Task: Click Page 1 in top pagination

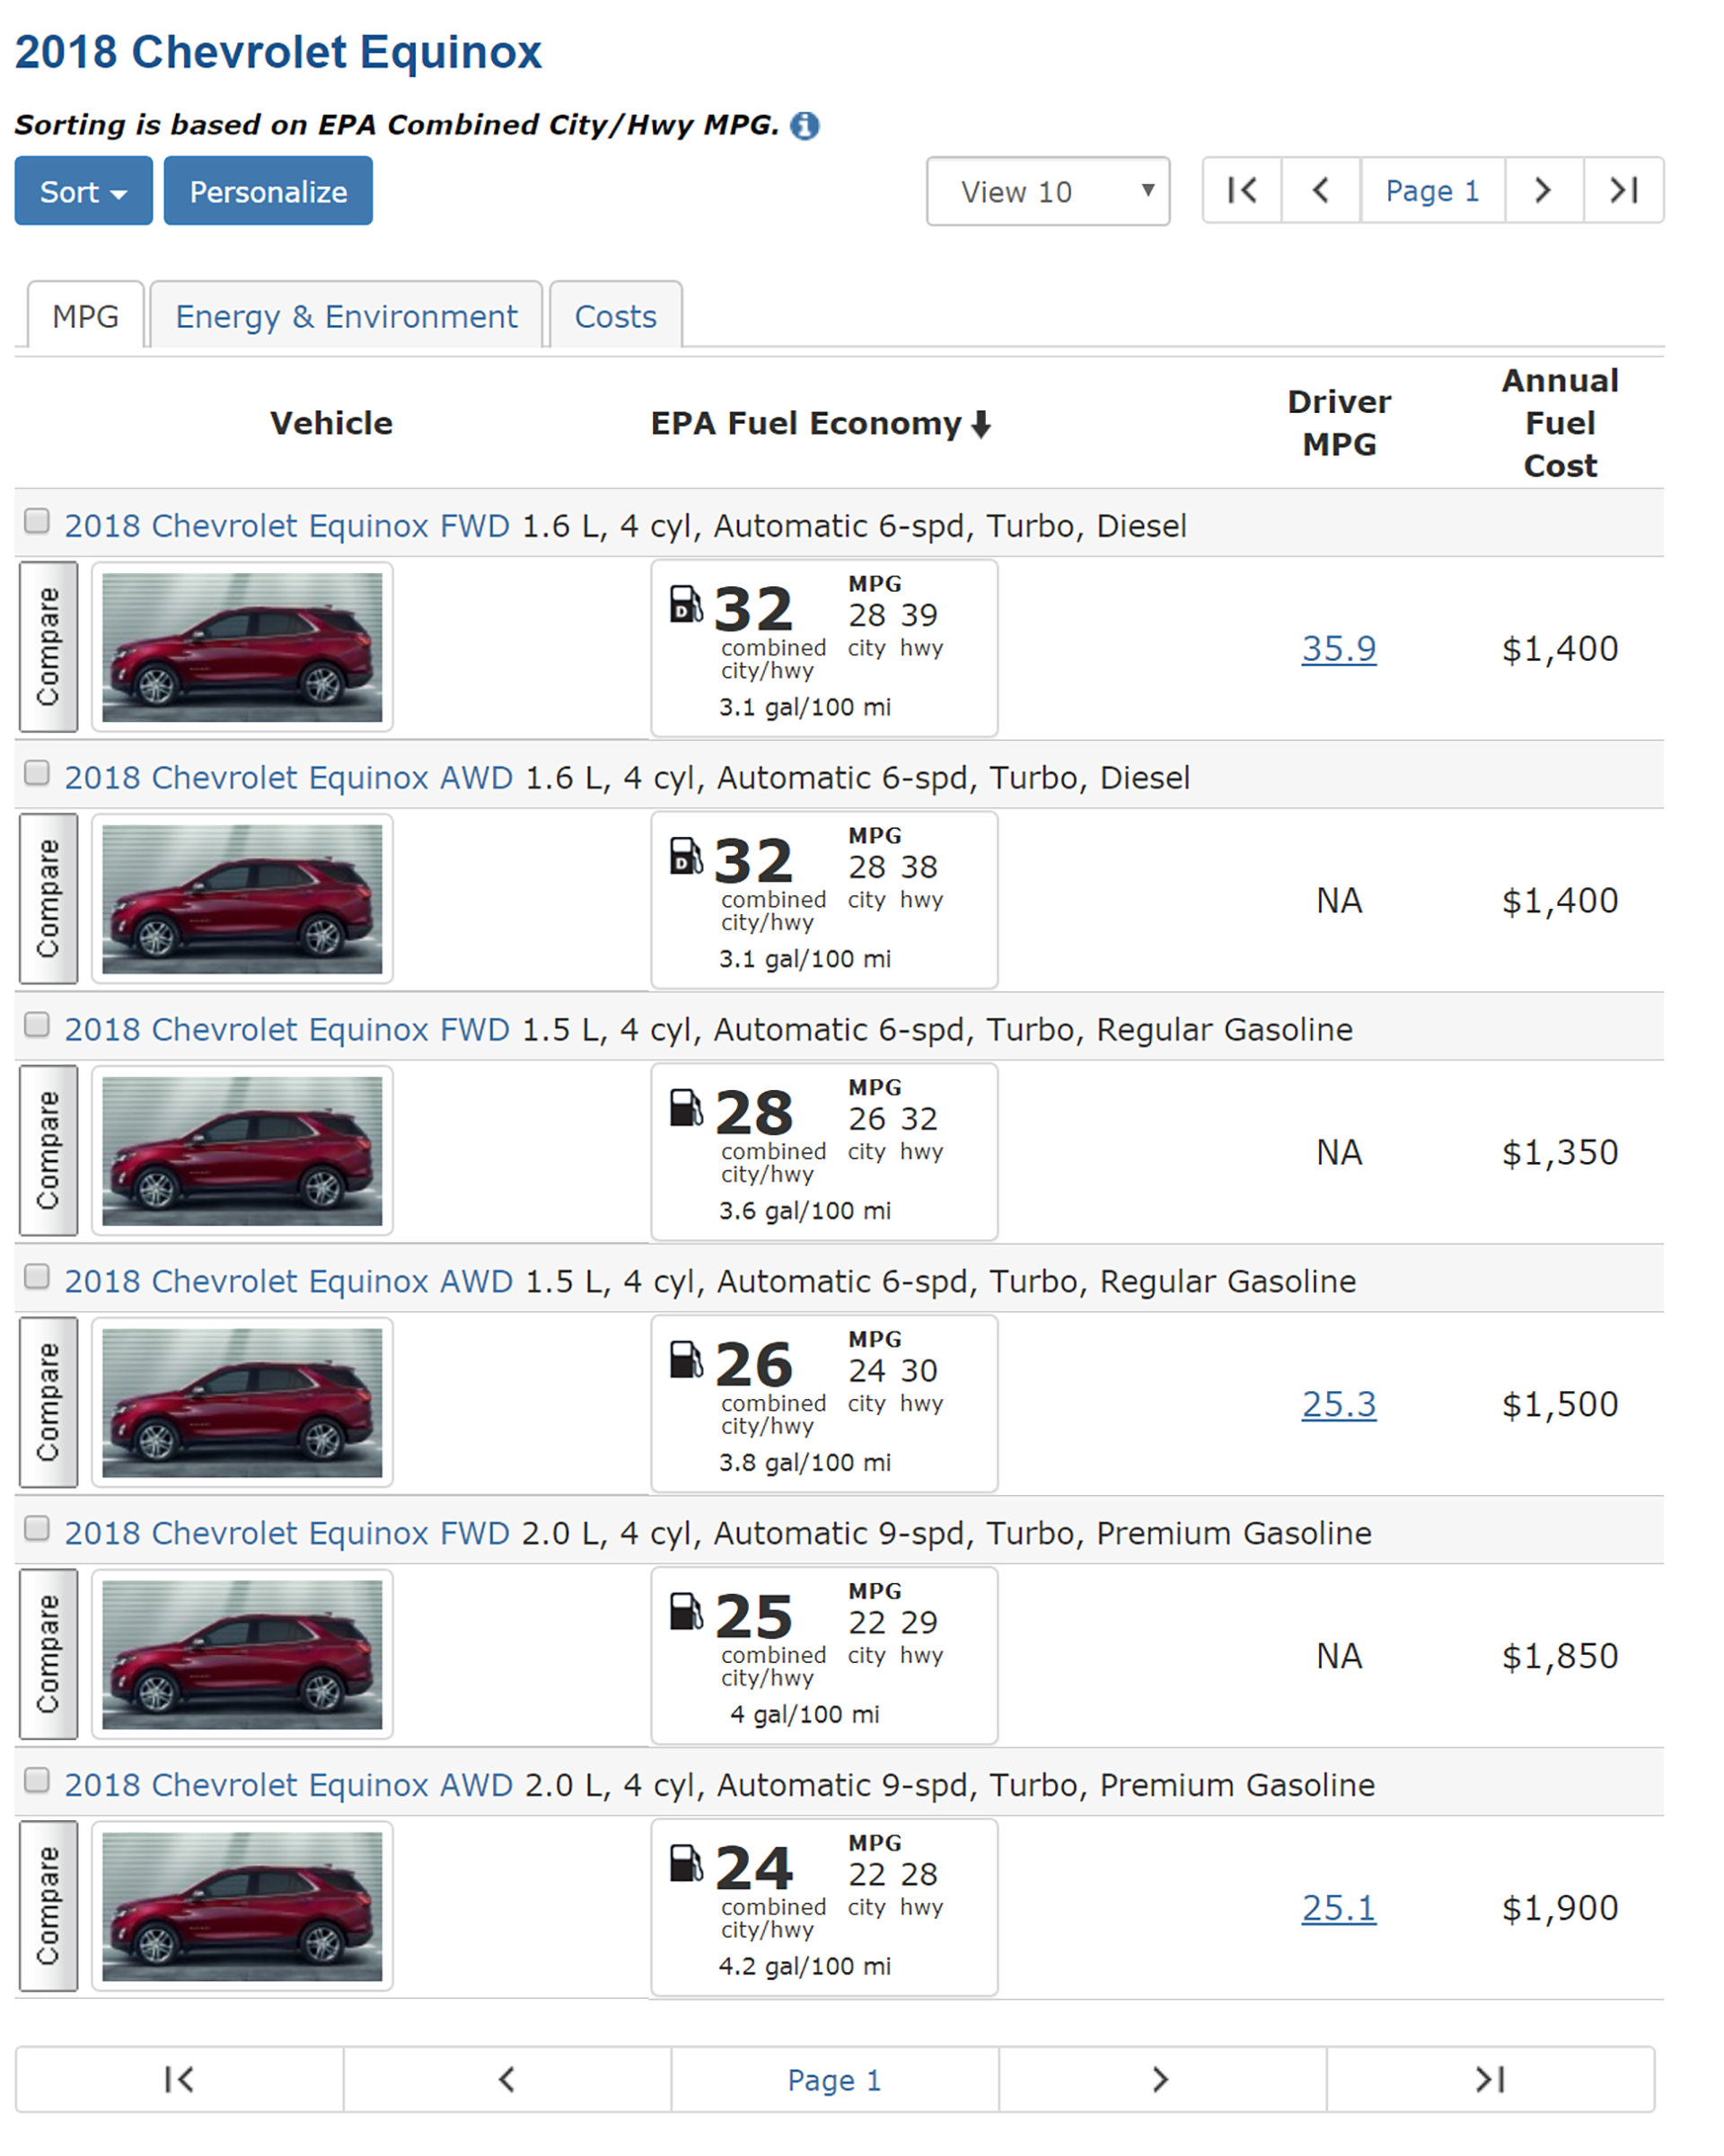Action: click(x=1432, y=190)
